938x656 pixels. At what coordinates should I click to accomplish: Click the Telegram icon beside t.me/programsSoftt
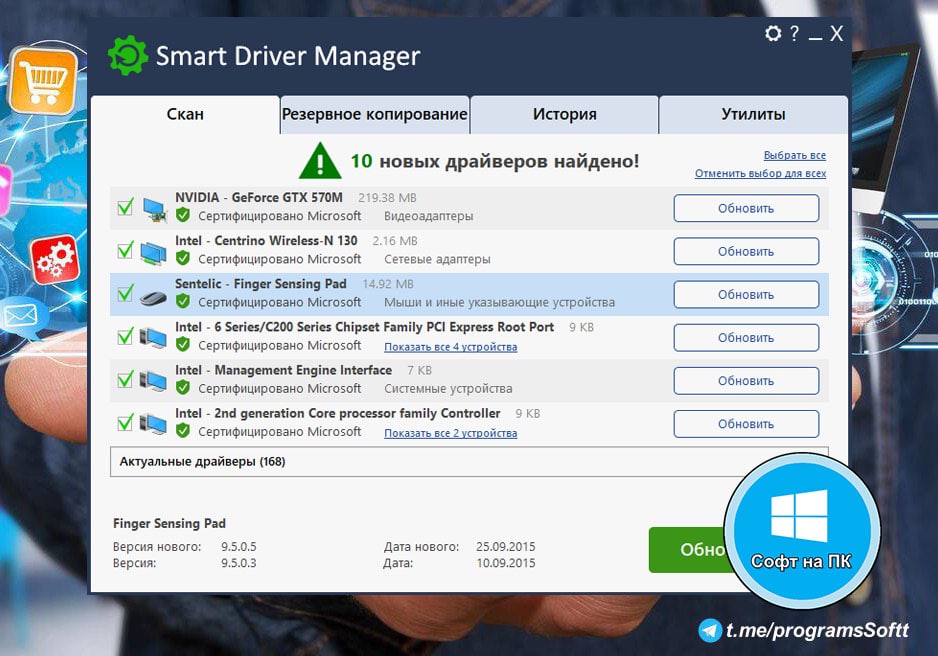[710, 630]
